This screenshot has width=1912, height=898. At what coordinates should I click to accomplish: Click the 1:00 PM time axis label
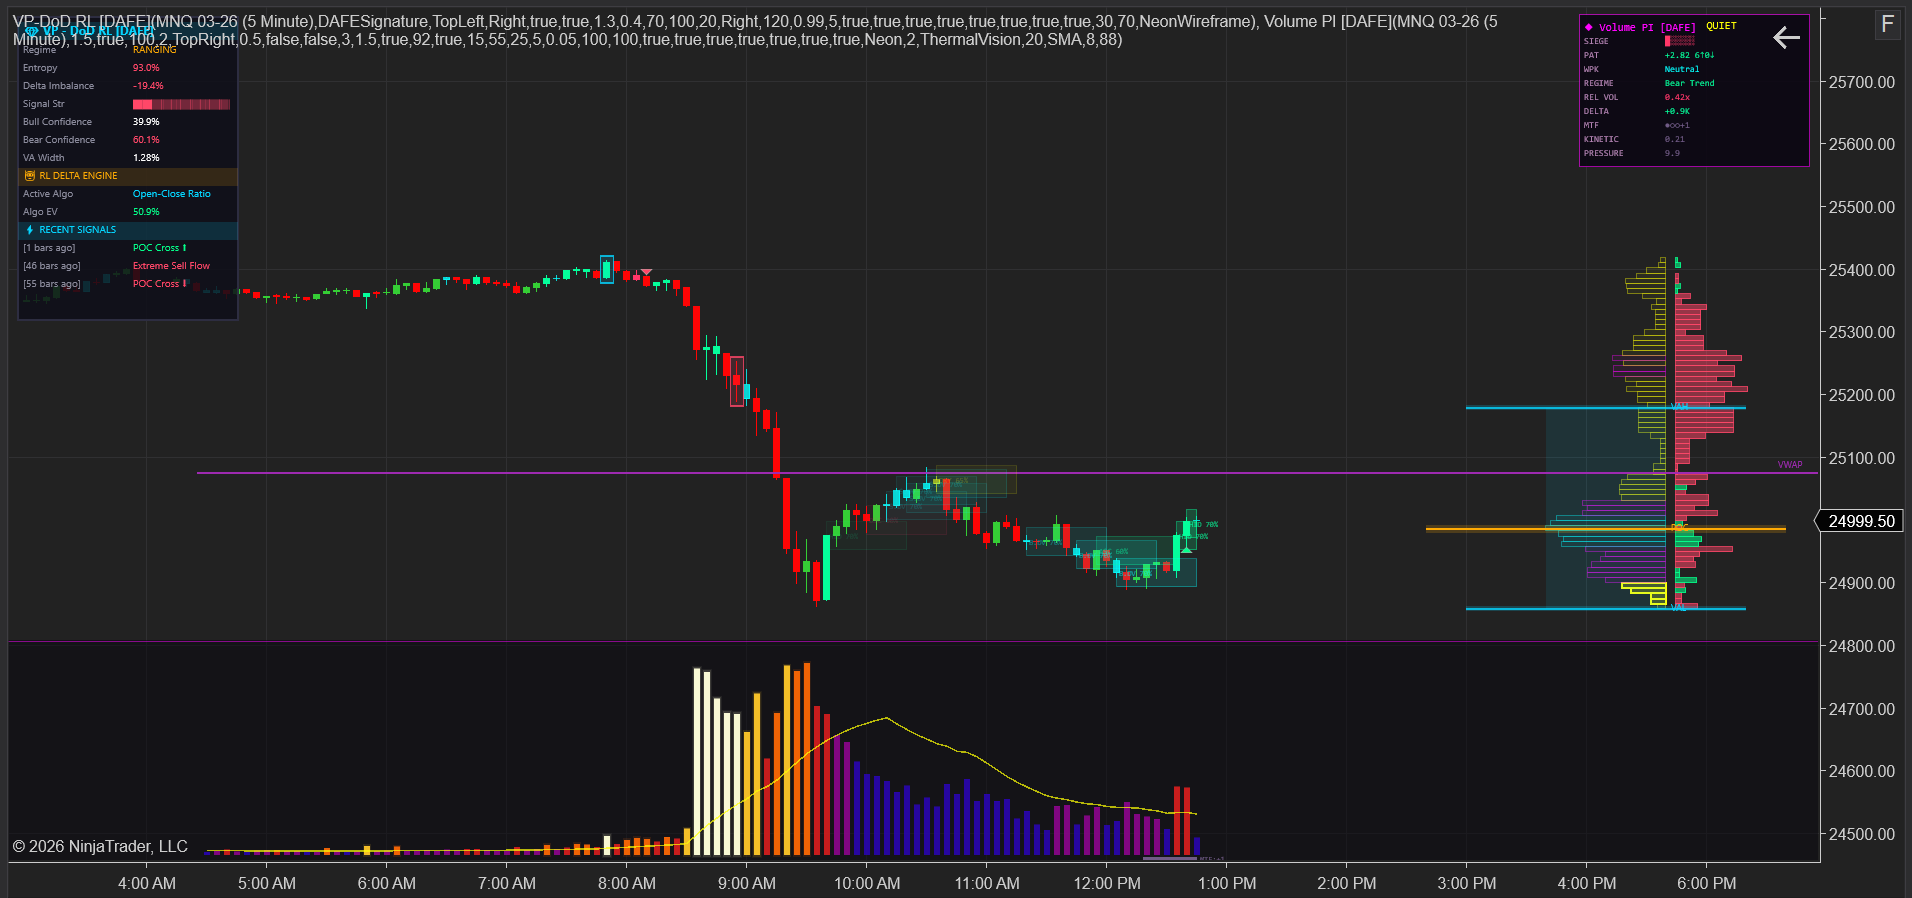(x=1227, y=884)
